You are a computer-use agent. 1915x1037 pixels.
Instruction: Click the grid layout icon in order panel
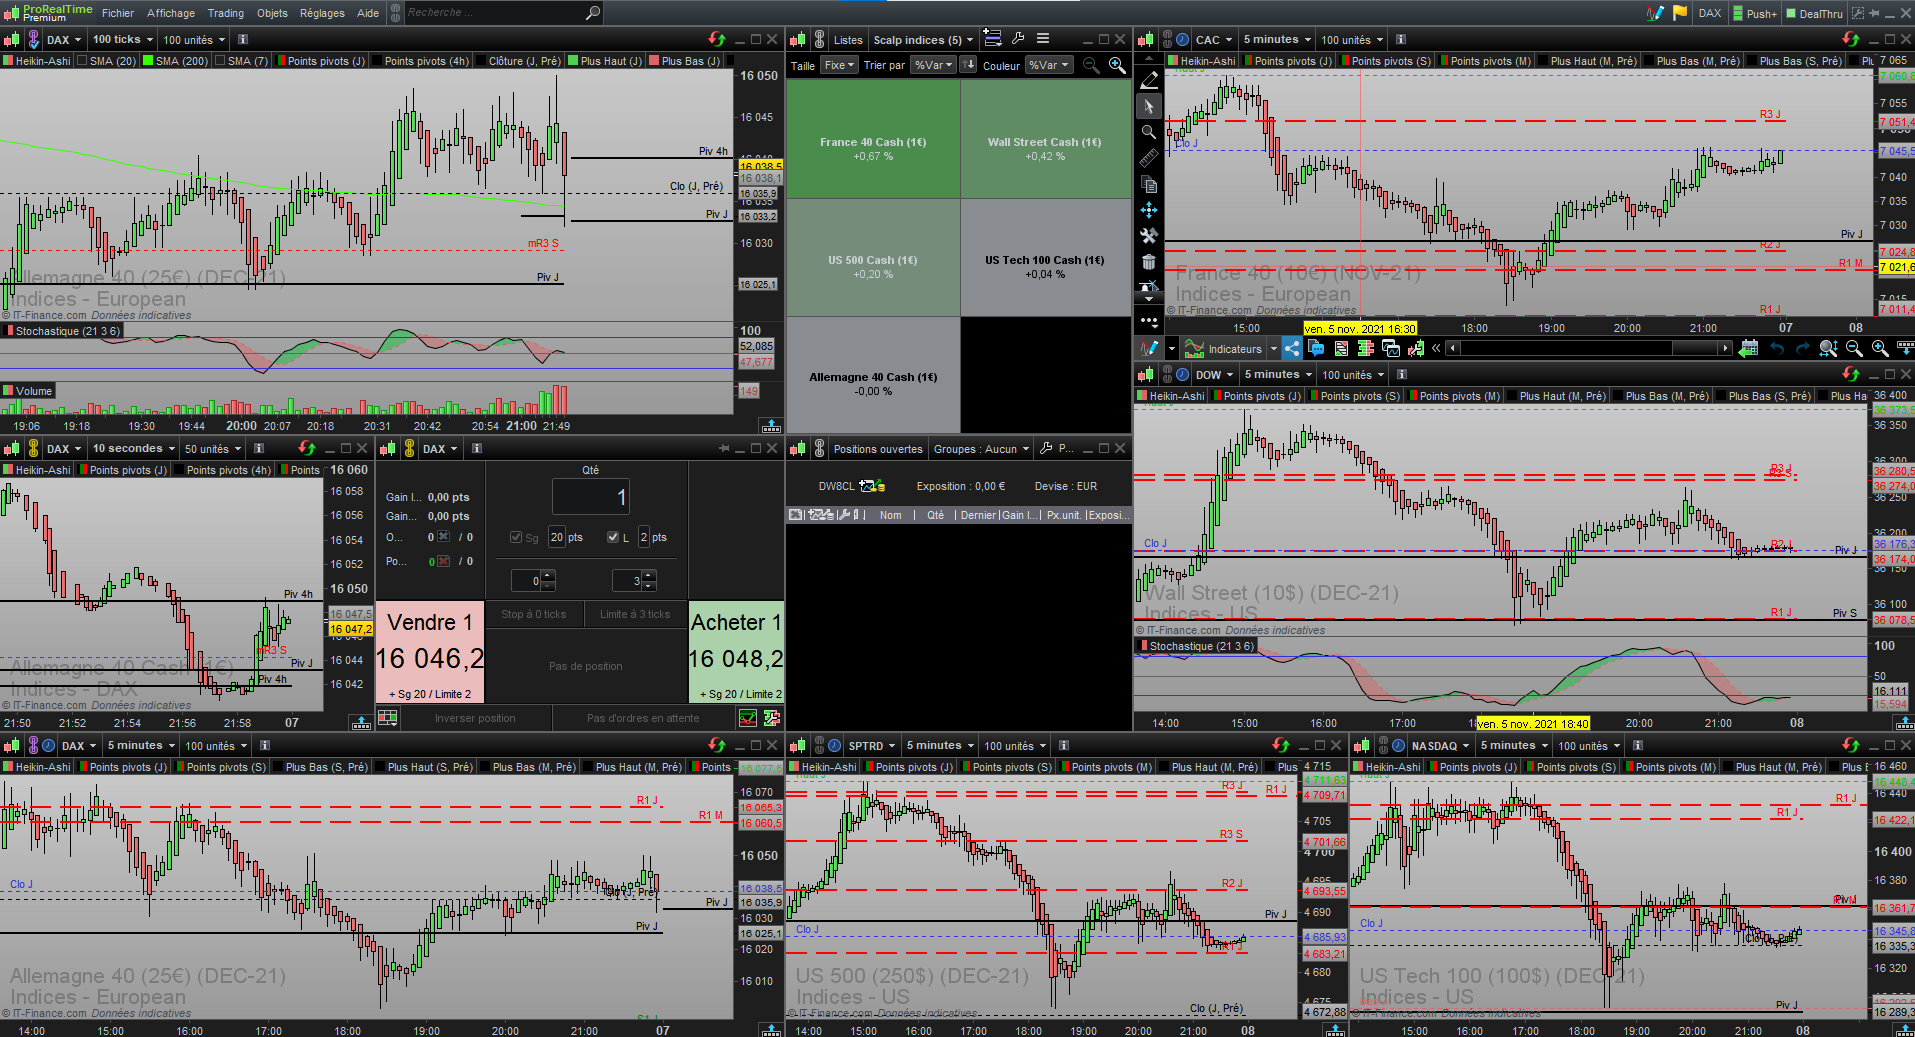coord(388,718)
